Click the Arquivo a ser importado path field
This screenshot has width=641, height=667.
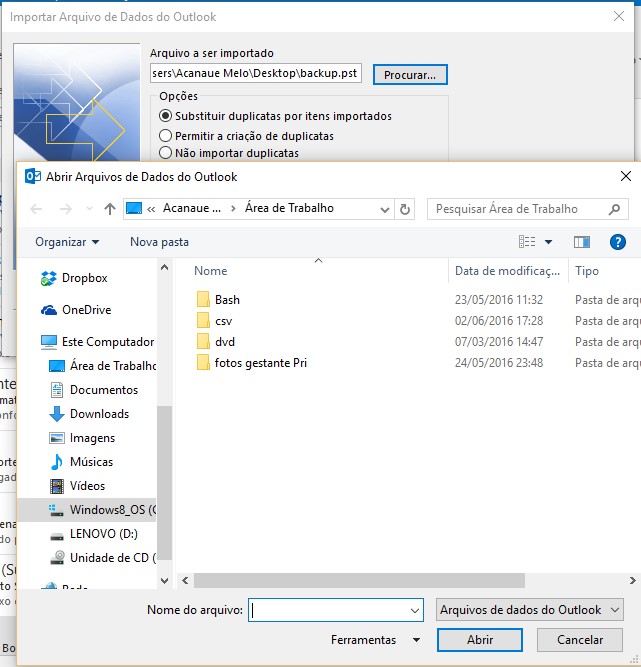point(256,73)
